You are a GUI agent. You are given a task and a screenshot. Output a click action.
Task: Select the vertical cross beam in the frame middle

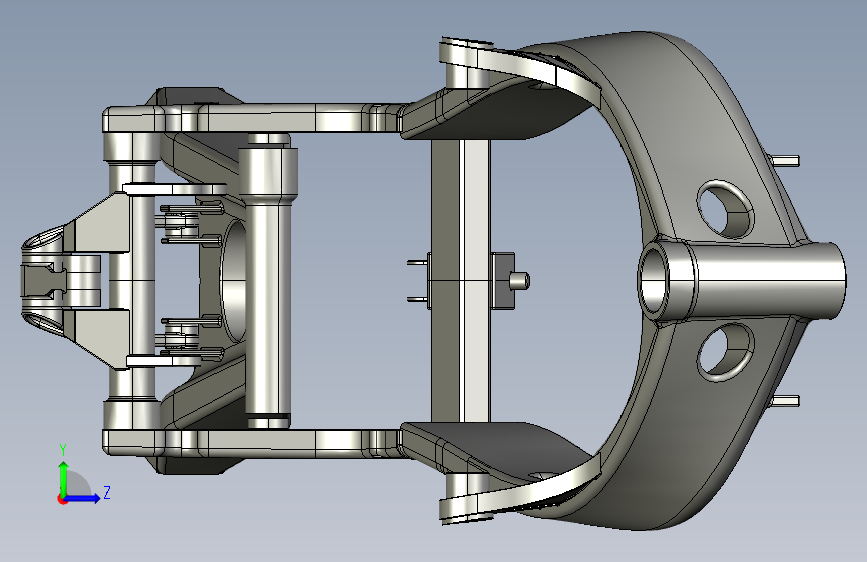point(461,280)
